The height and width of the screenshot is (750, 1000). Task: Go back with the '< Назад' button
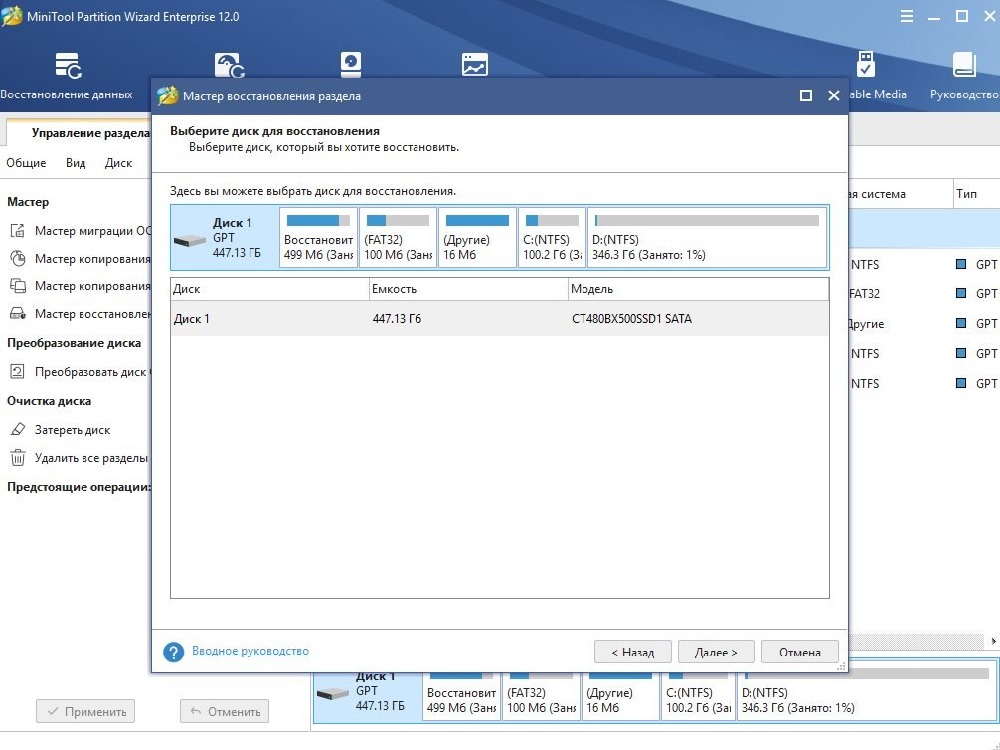click(633, 652)
